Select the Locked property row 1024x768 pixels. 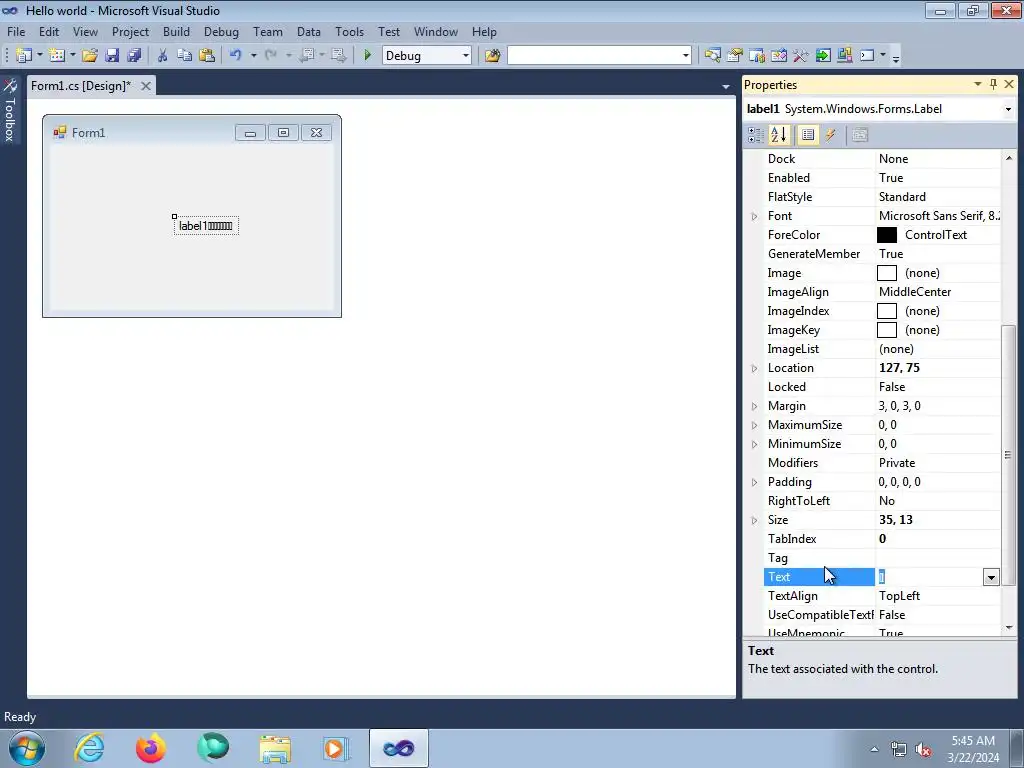(x=882, y=387)
